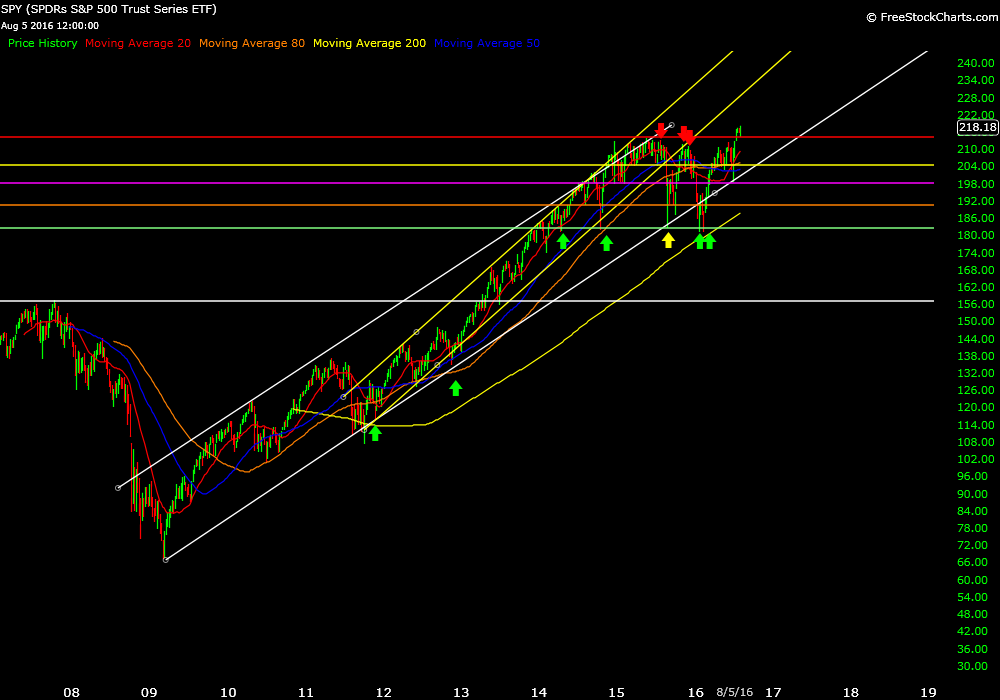Viewport: 1000px width, 700px height.
Task: Click the 240.00 label on the price axis
Action: 973,63
